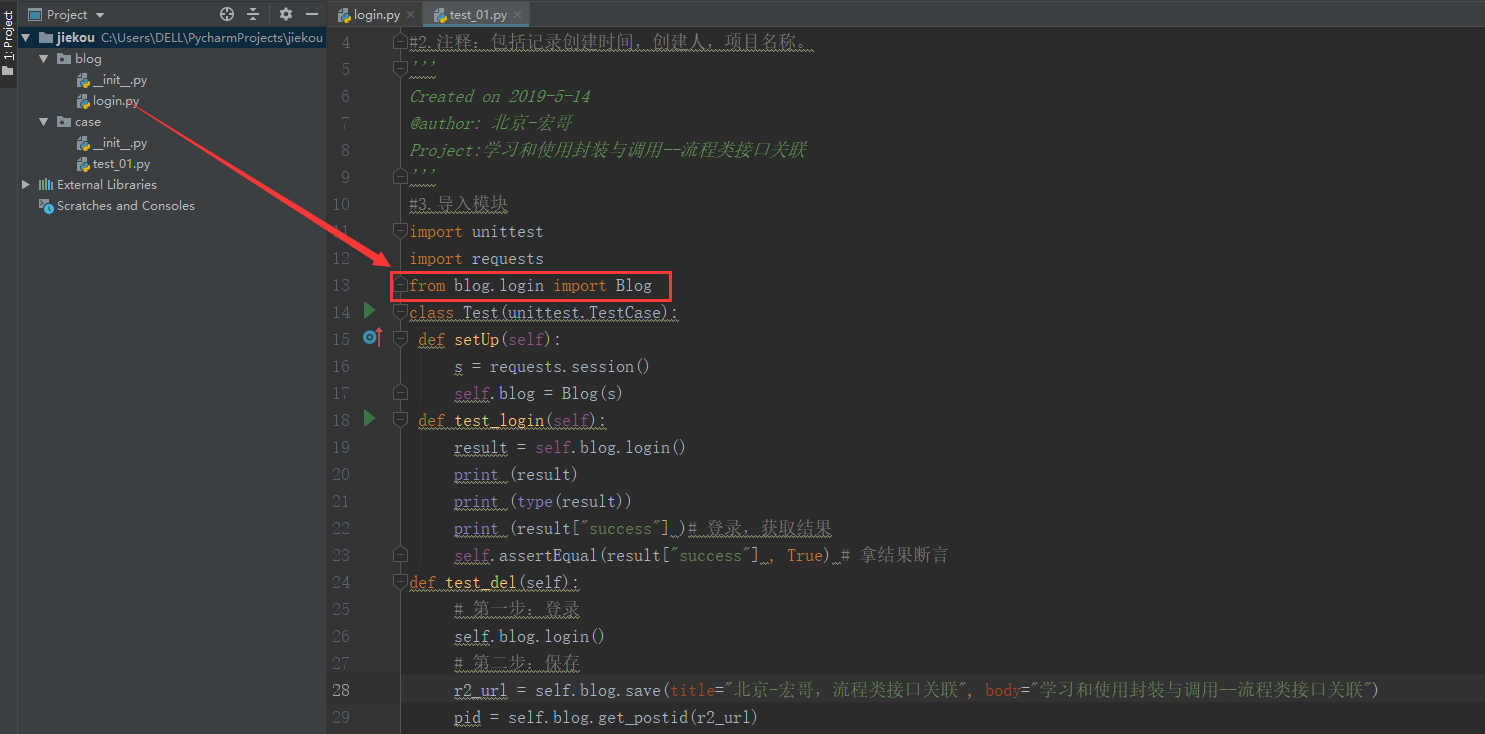This screenshot has width=1485, height=734.
Task: Collapse the test_del fold marker on line 24
Action: [x=401, y=581]
